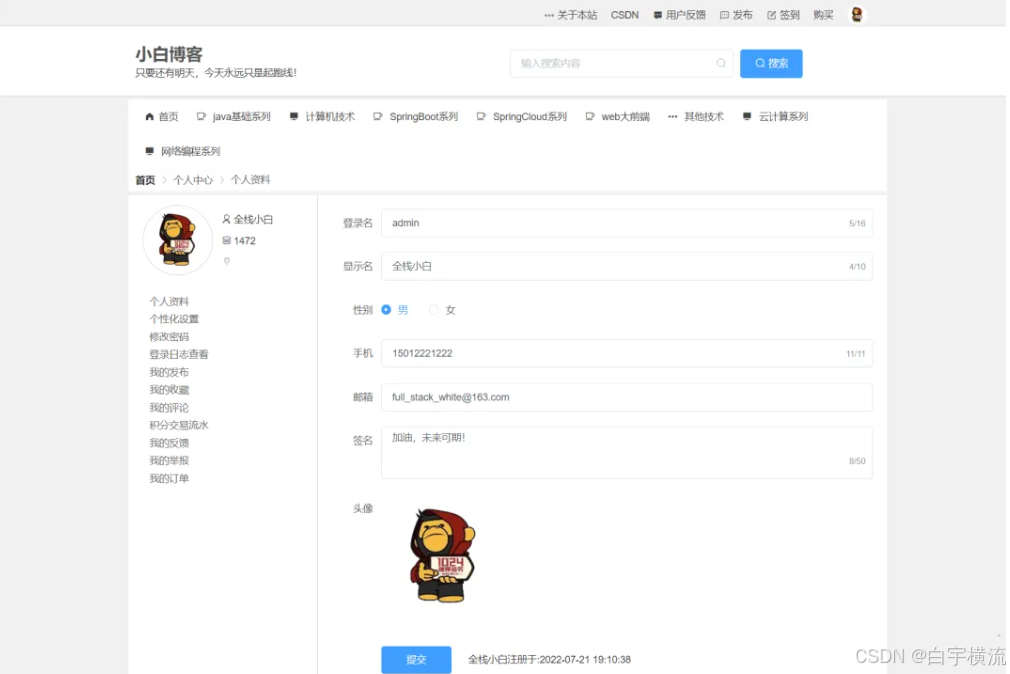Select the 男 gender radio button
Screen dimensions: 1010x674
coord(385,310)
